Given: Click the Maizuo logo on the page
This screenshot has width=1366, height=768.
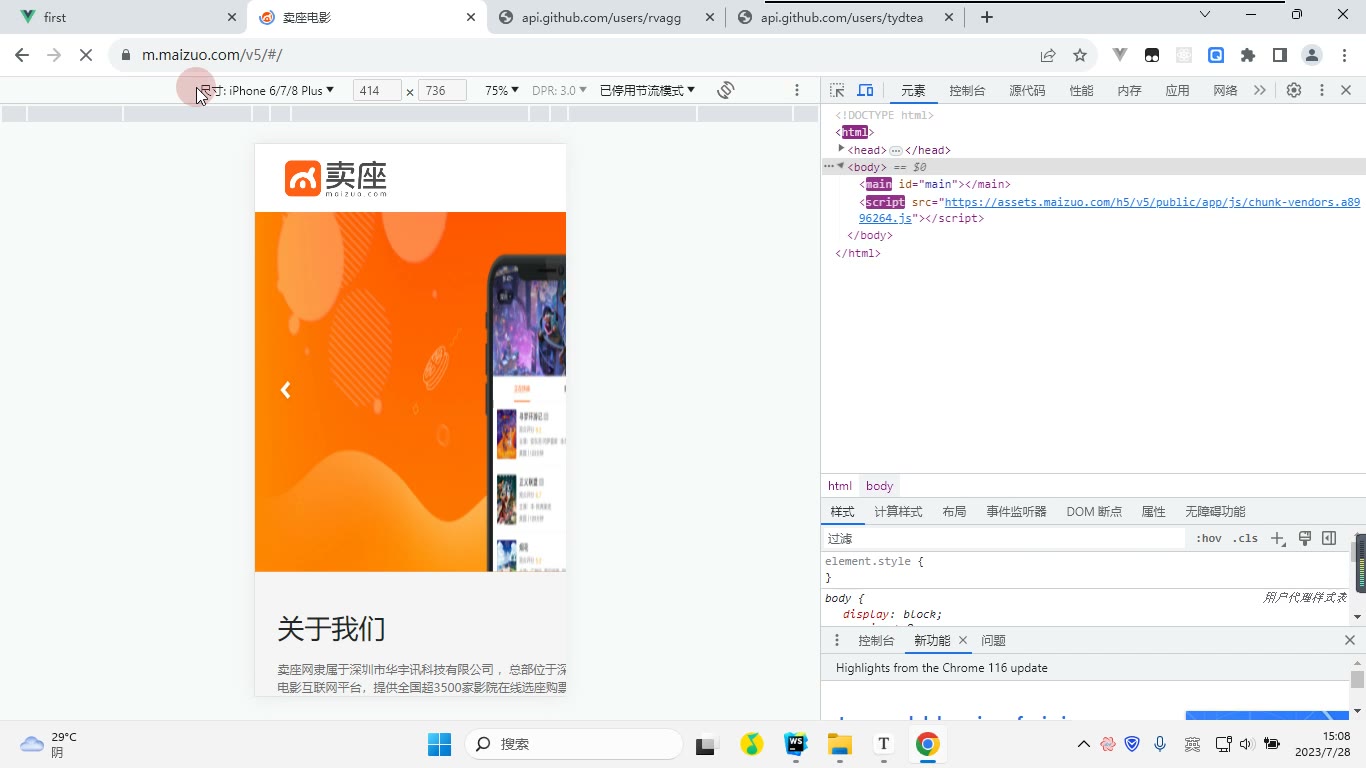Looking at the screenshot, I should click(336, 178).
